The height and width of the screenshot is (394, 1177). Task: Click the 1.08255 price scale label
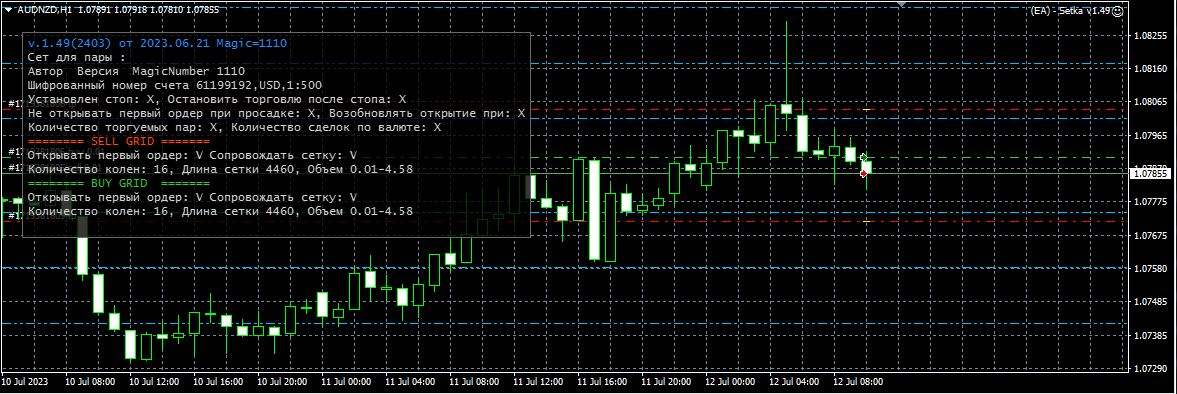coord(1151,36)
